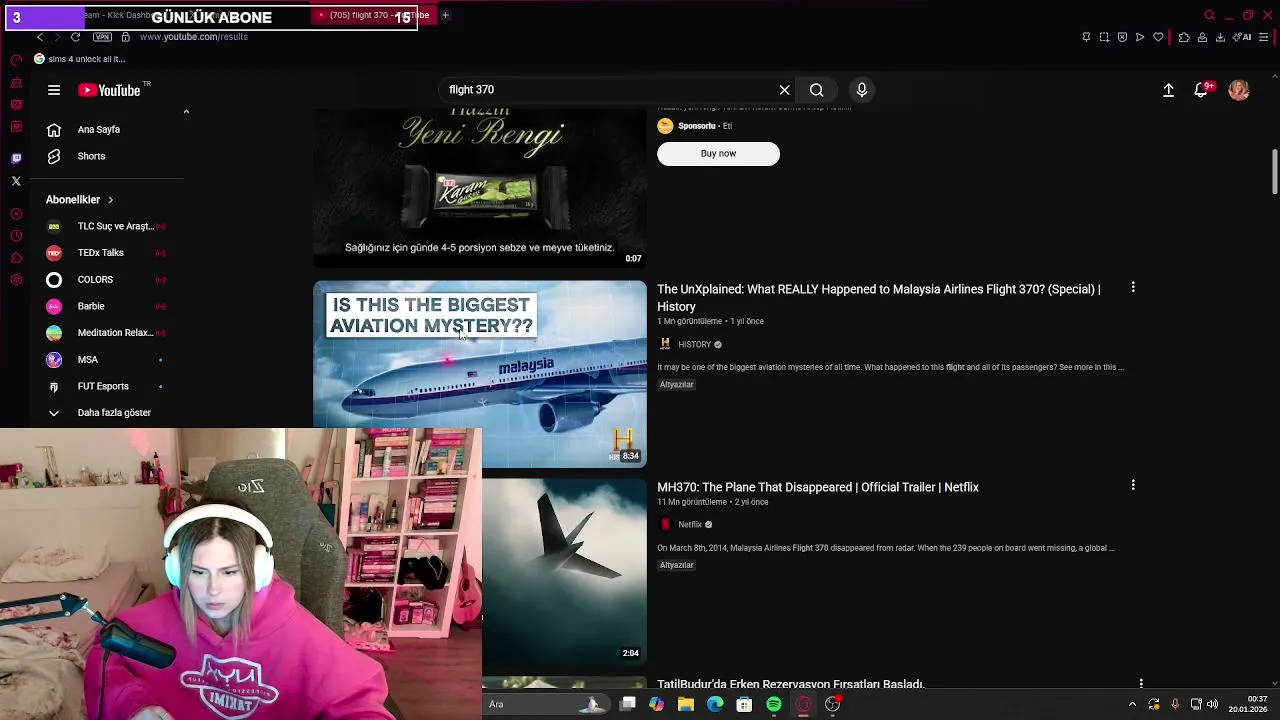Open the Netflix channel link
The height and width of the screenshot is (720, 1280).
[690, 525]
